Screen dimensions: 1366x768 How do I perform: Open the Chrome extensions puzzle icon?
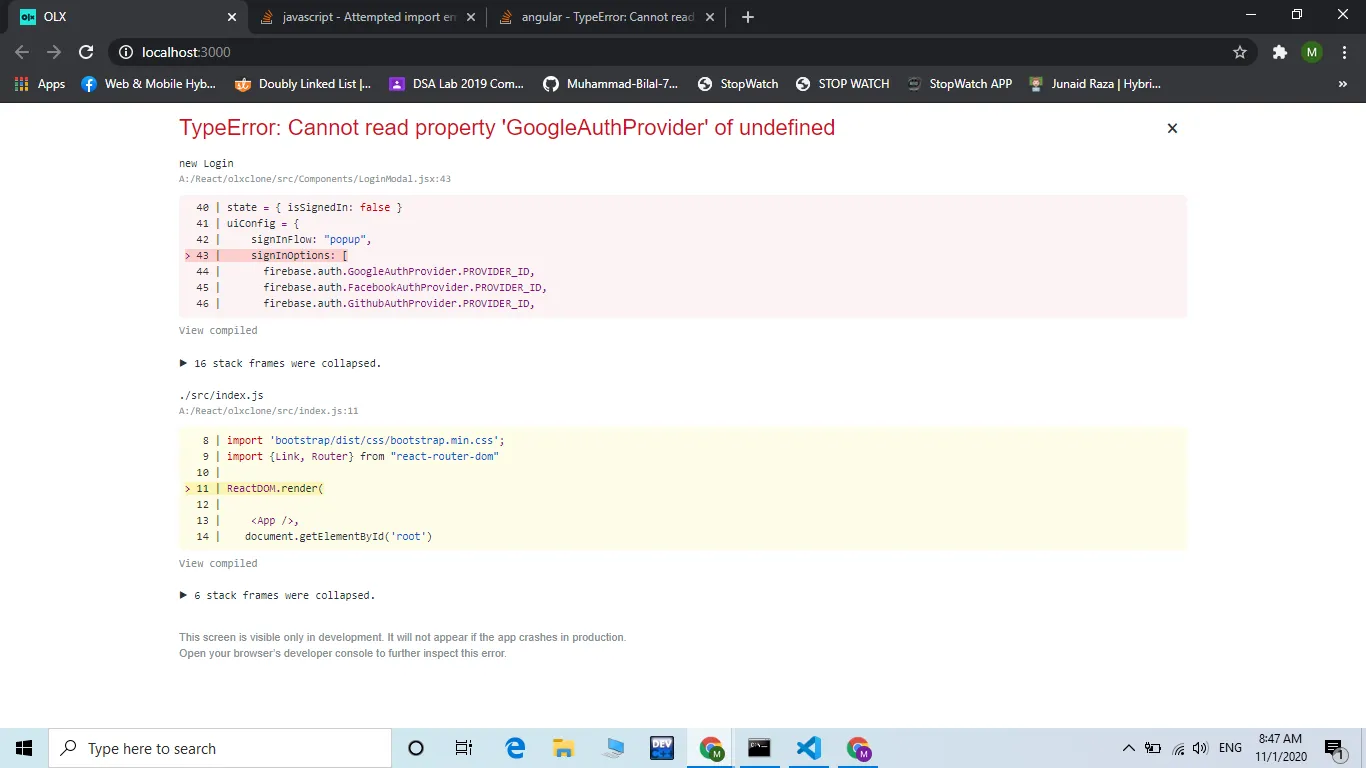(1280, 52)
